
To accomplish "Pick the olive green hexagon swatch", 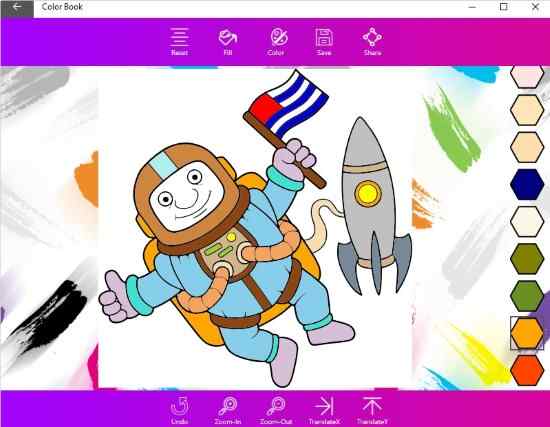I will (x=527, y=259).
